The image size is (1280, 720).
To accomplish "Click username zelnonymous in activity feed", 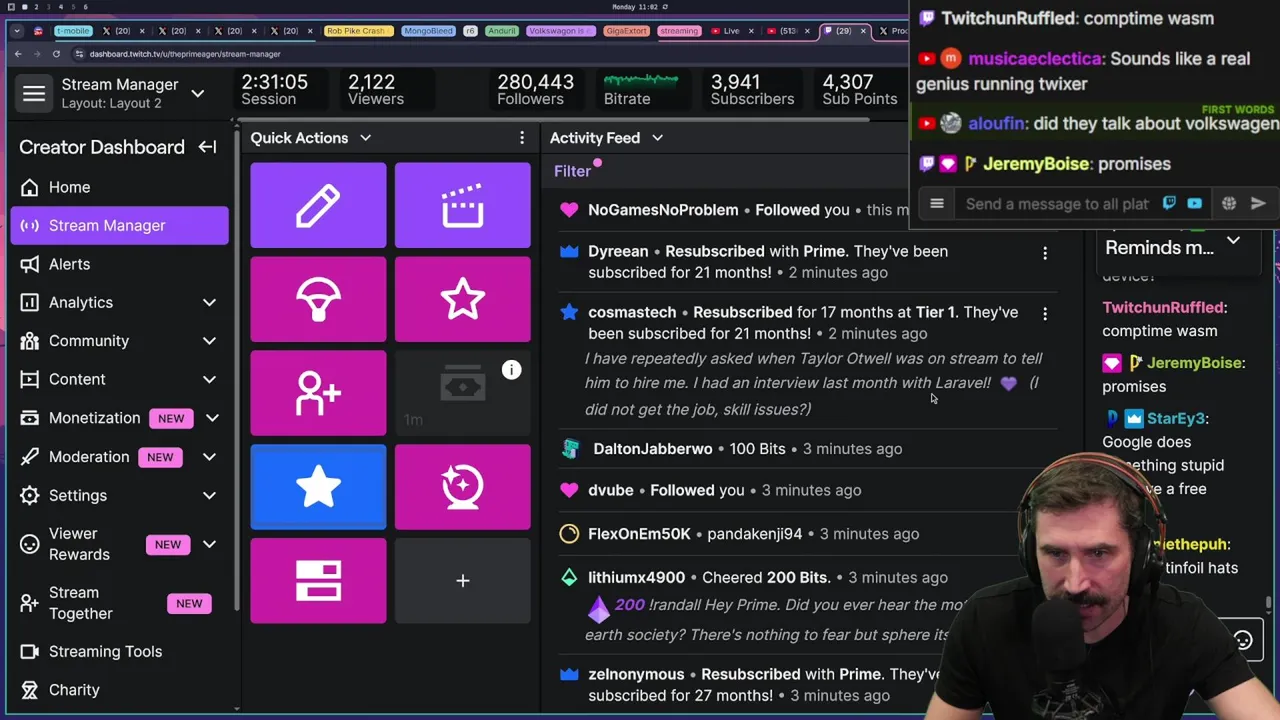I will point(636,675).
